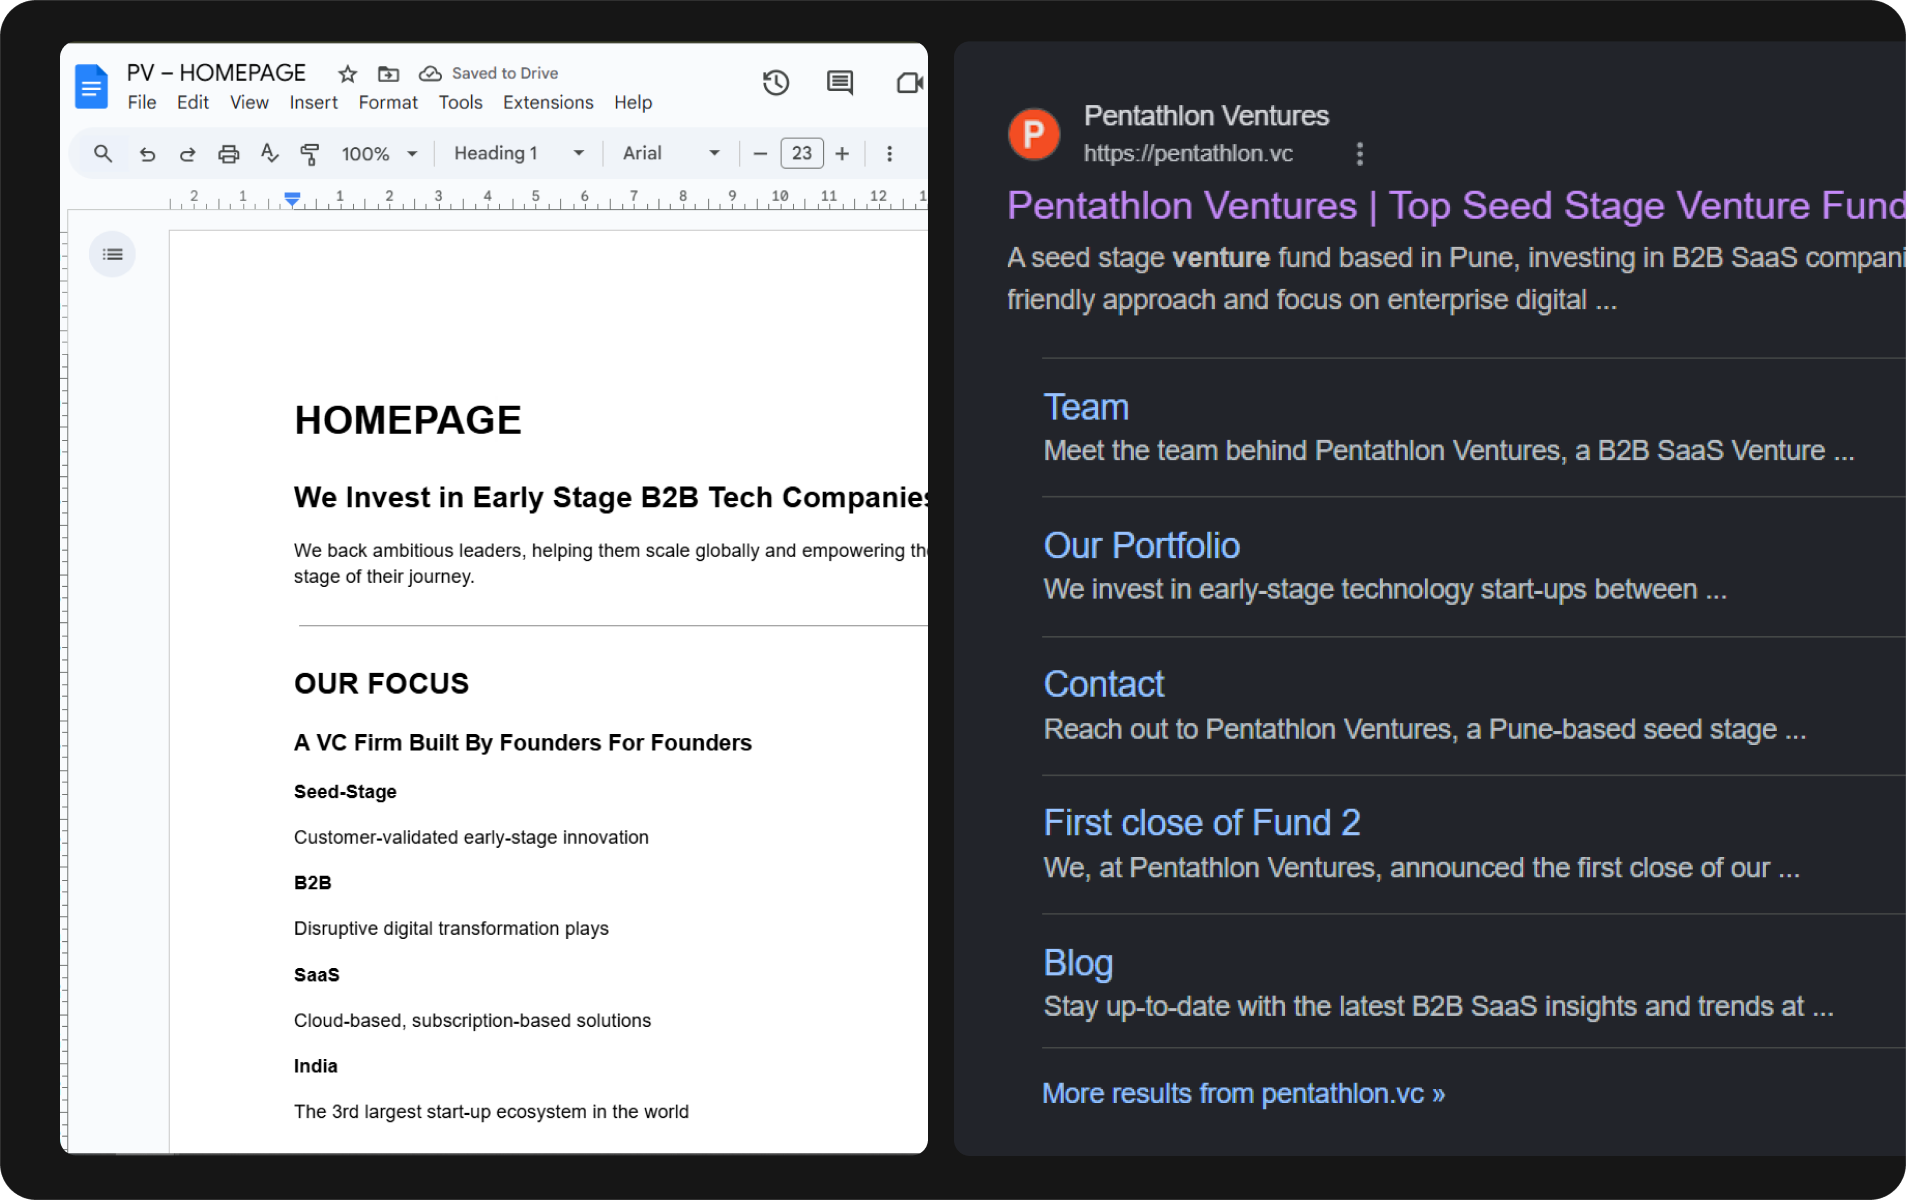
Task: Open the Tools menu
Action: [461, 103]
